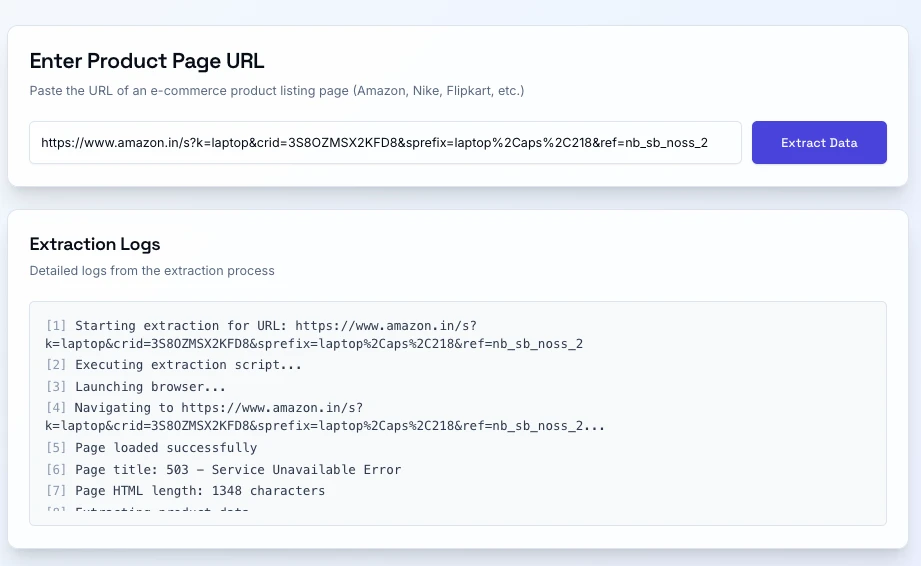921x566 pixels.
Task: Select the 'Enter Product Page URL' heading
Action: [x=147, y=61]
